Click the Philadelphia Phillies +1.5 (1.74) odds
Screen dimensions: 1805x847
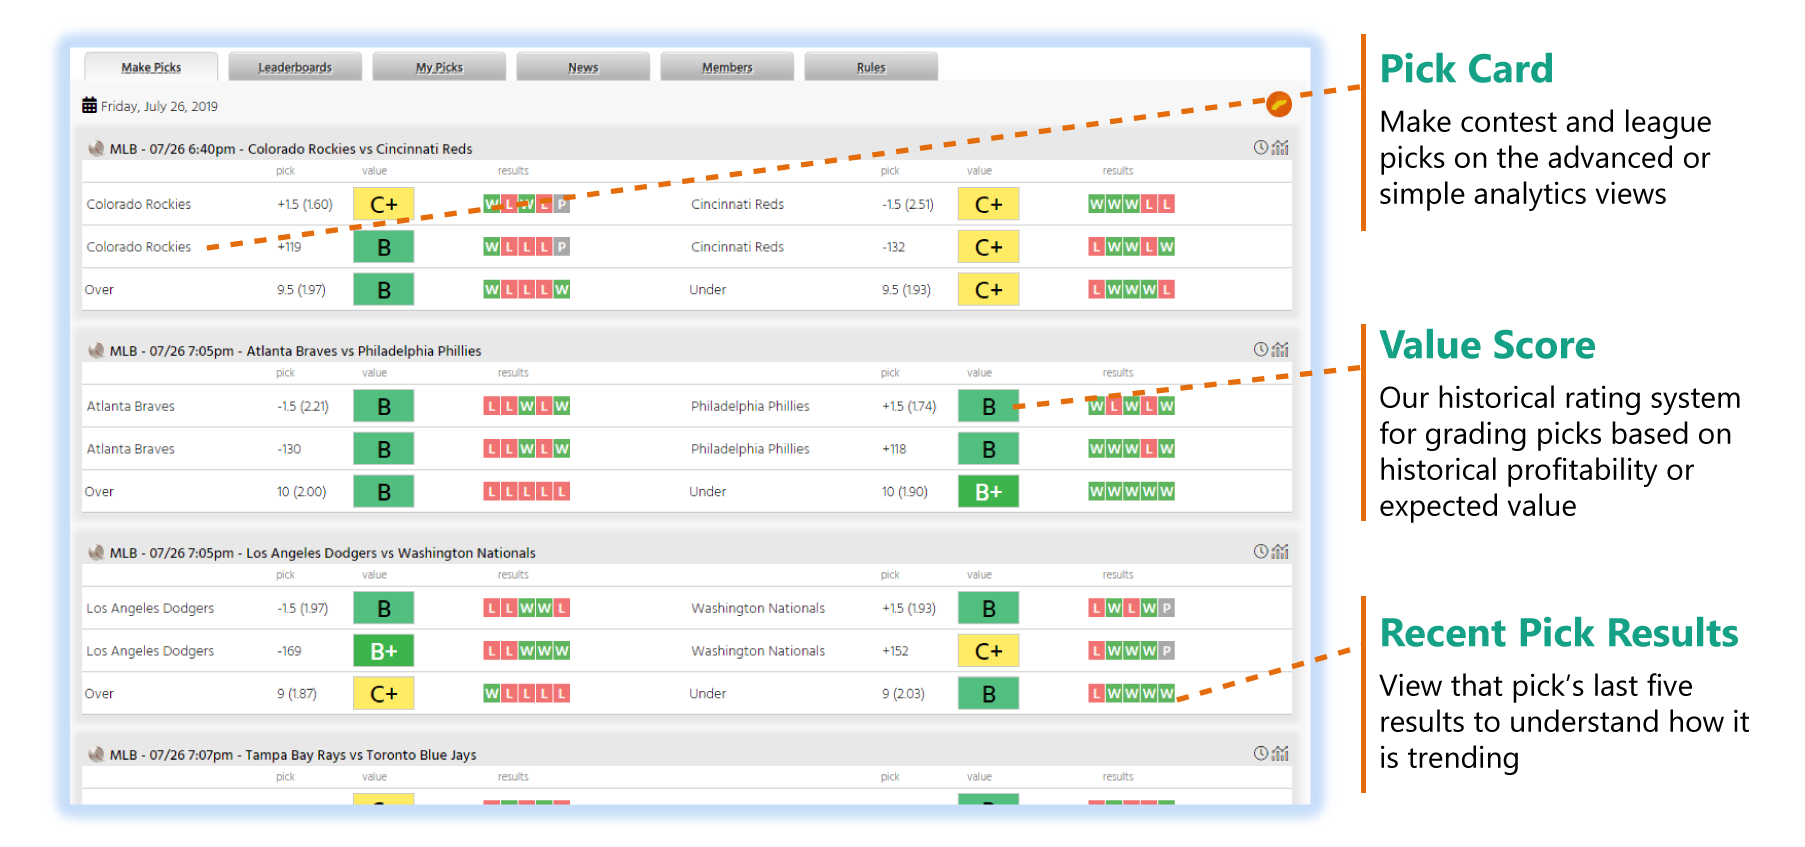pyautogui.click(x=909, y=406)
